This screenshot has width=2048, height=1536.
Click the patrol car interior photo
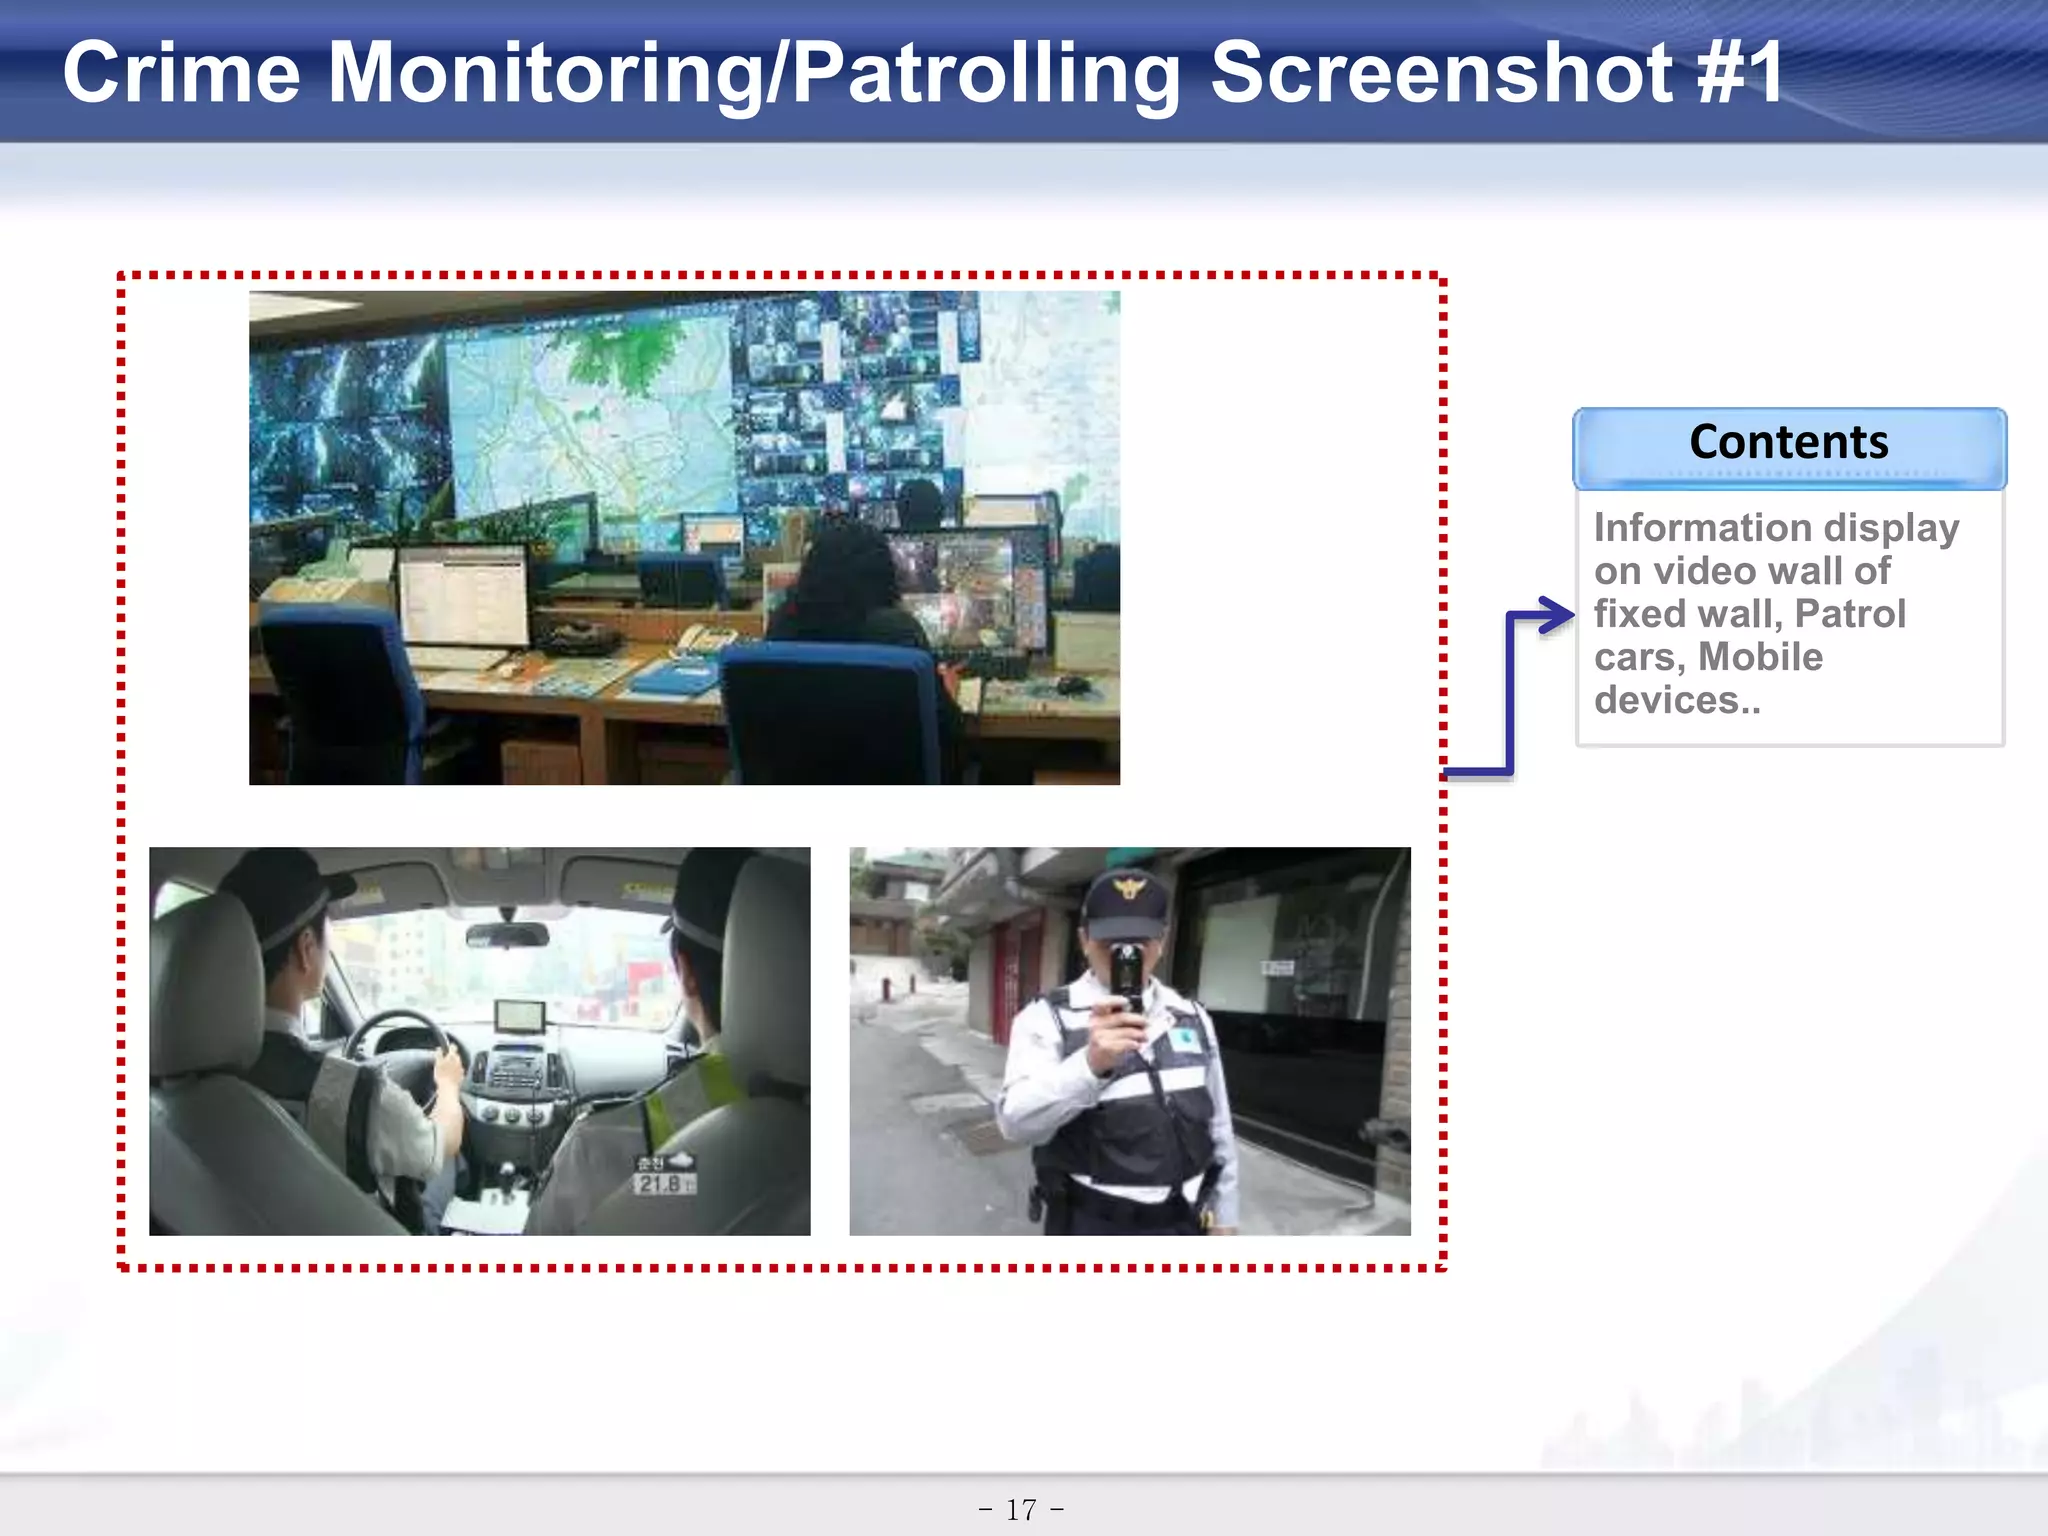point(479,1041)
